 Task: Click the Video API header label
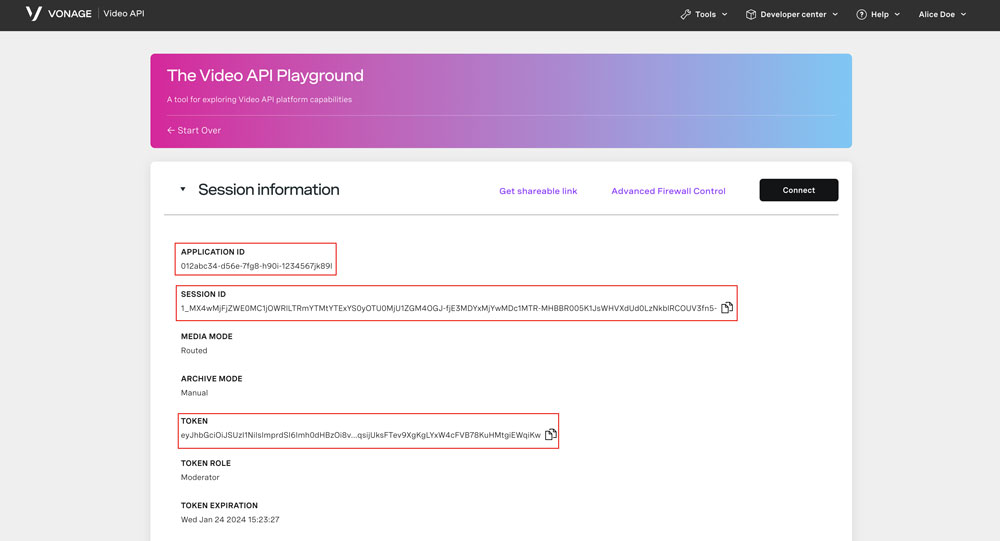click(x=124, y=13)
